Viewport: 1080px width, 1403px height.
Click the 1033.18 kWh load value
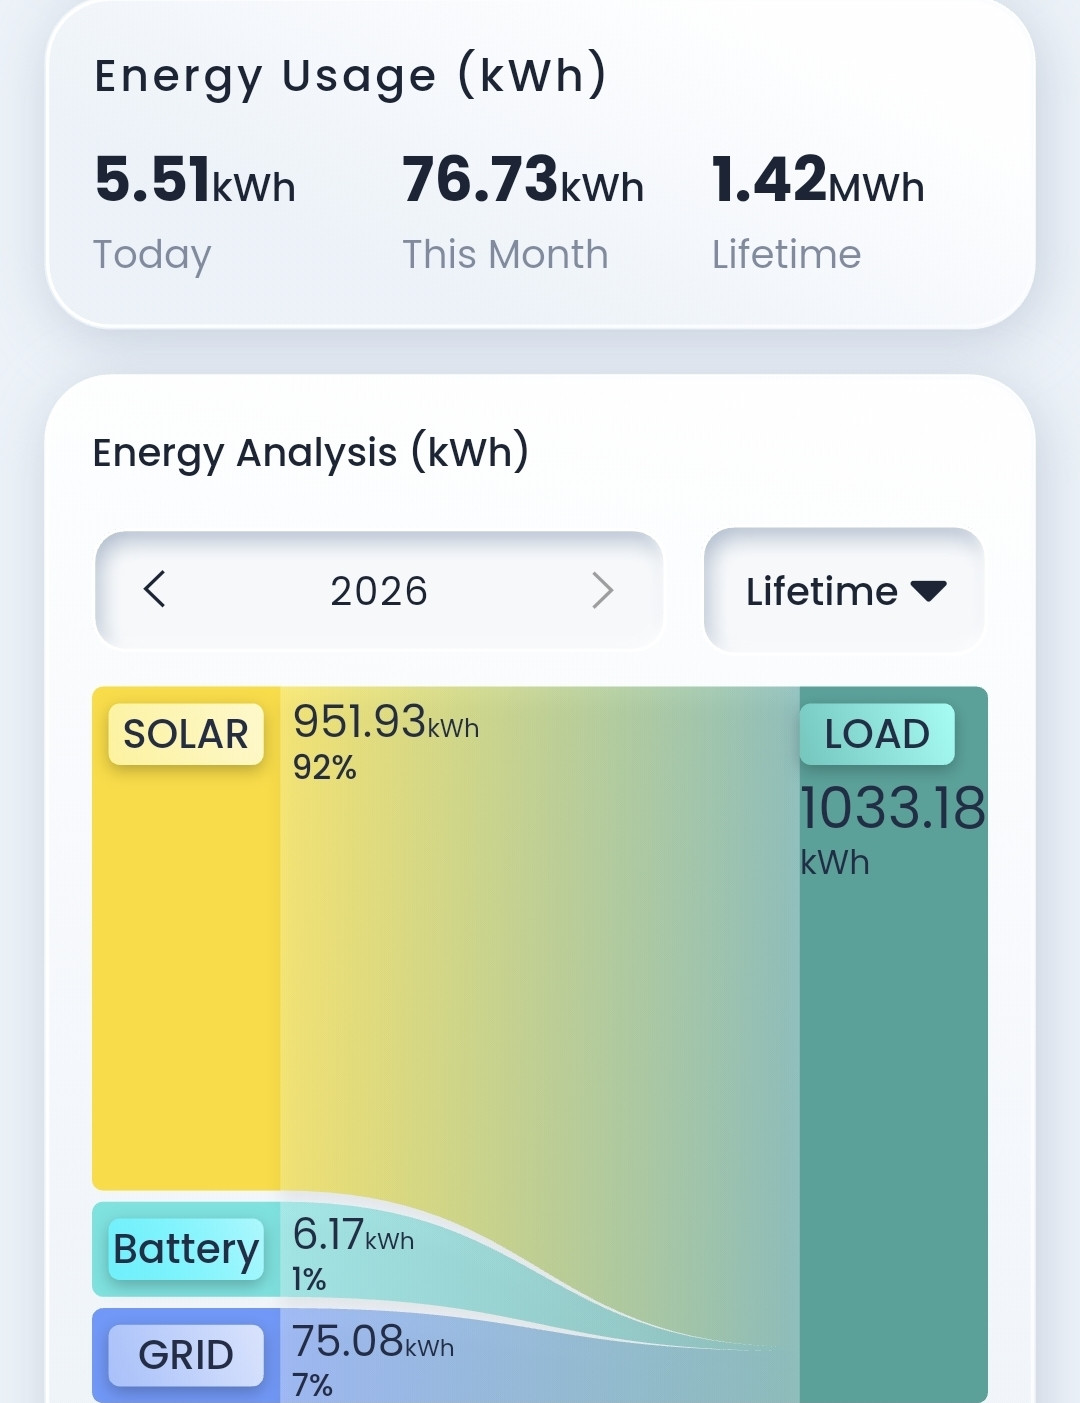click(x=893, y=830)
